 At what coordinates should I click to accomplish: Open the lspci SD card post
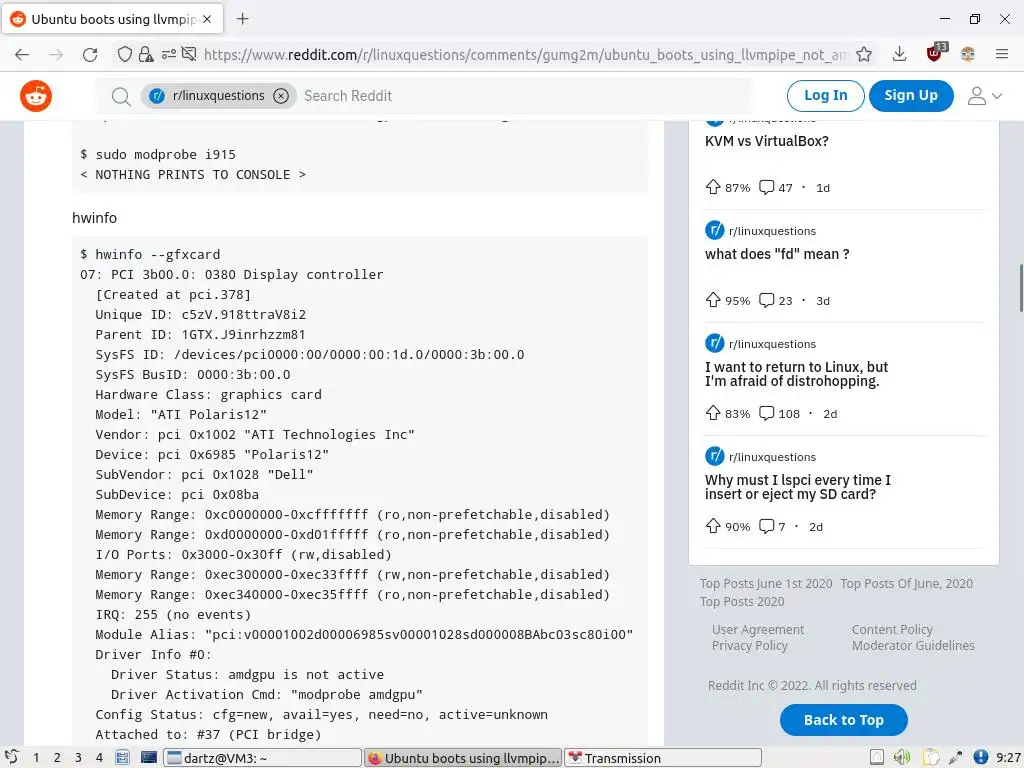point(797,487)
